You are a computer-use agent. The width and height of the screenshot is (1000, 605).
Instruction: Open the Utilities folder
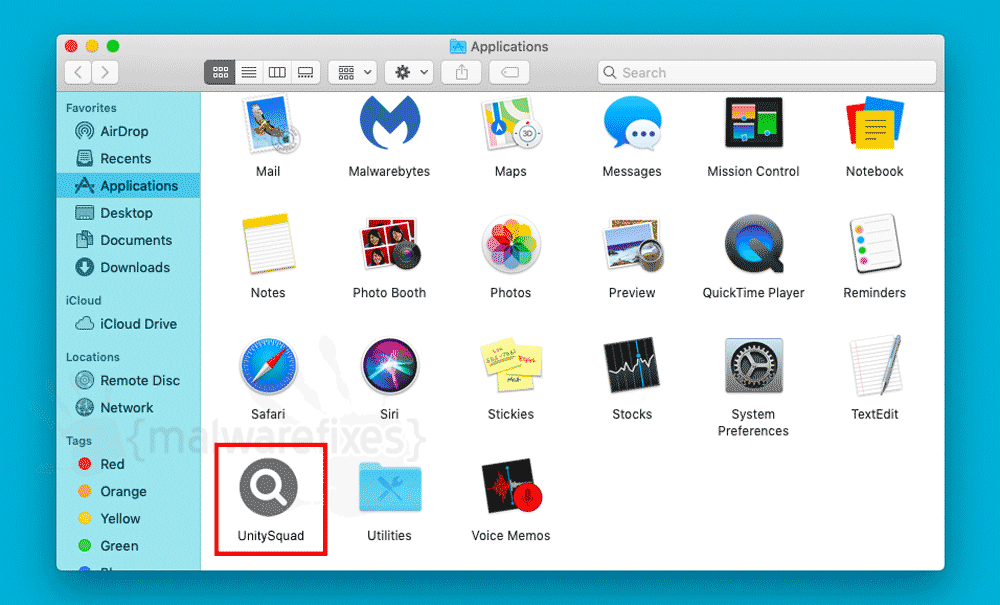pos(390,487)
